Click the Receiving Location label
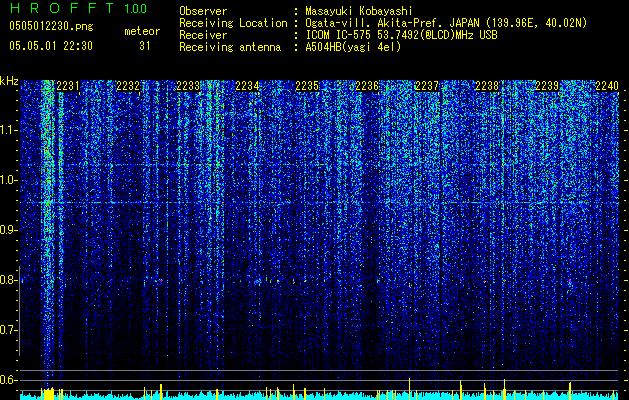The width and height of the screenshot is (629, 400). pyautogui.click(x=233, y=23)
